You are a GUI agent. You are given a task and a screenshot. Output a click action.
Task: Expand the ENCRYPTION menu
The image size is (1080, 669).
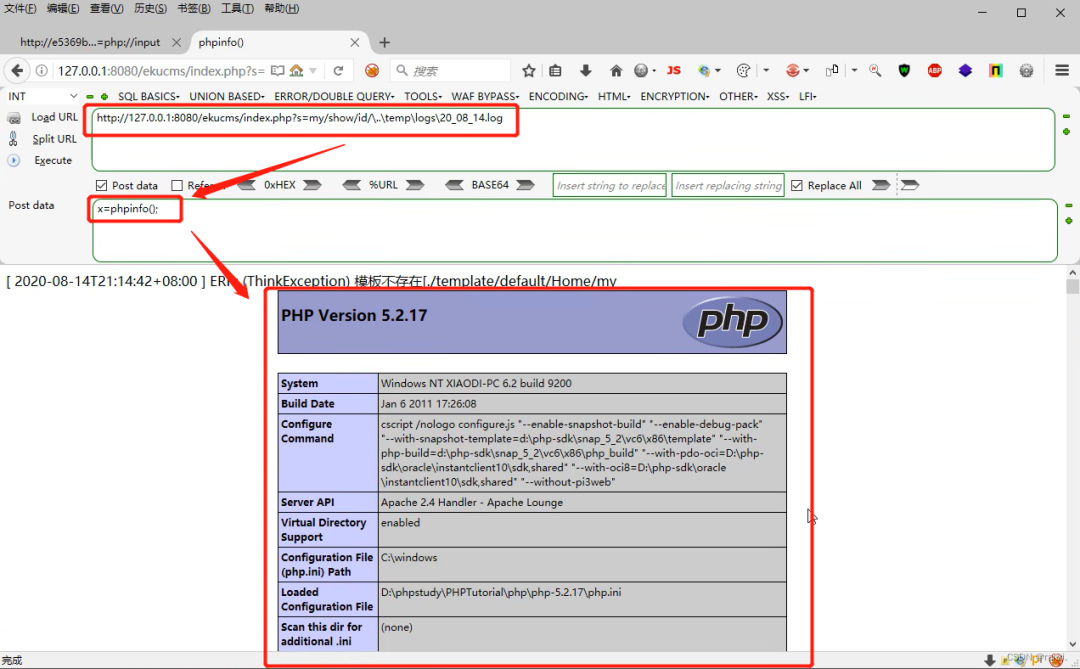tap(674, 96)
